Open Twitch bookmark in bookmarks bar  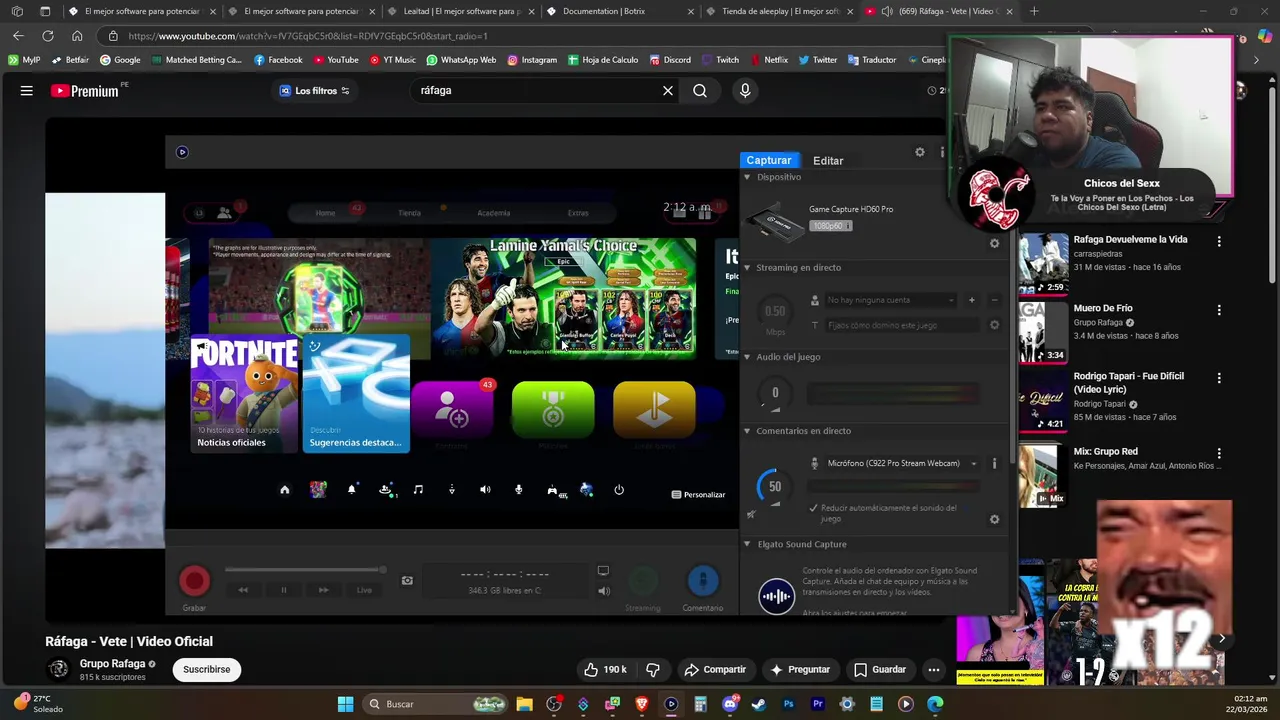[x=720, y=60]
